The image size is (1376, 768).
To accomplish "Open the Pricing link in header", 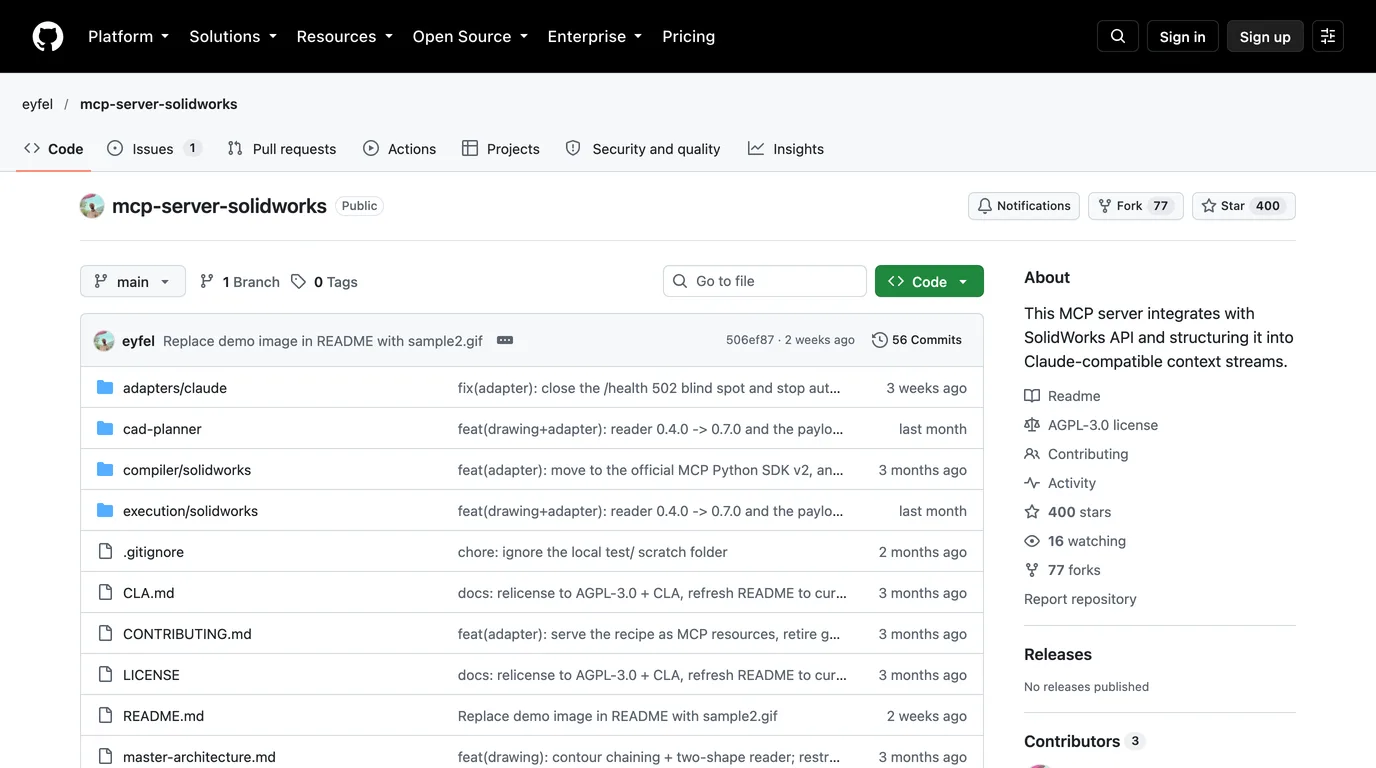I will pyautogui.click(x=689, y=36).
